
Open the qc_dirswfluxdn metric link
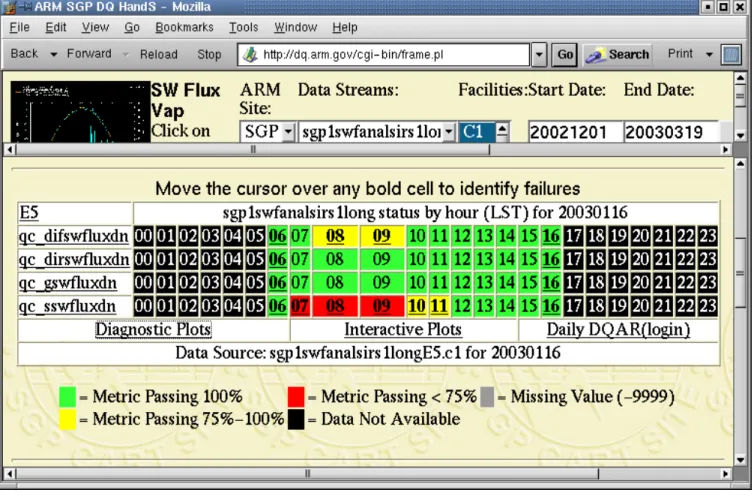coord(74,259)
